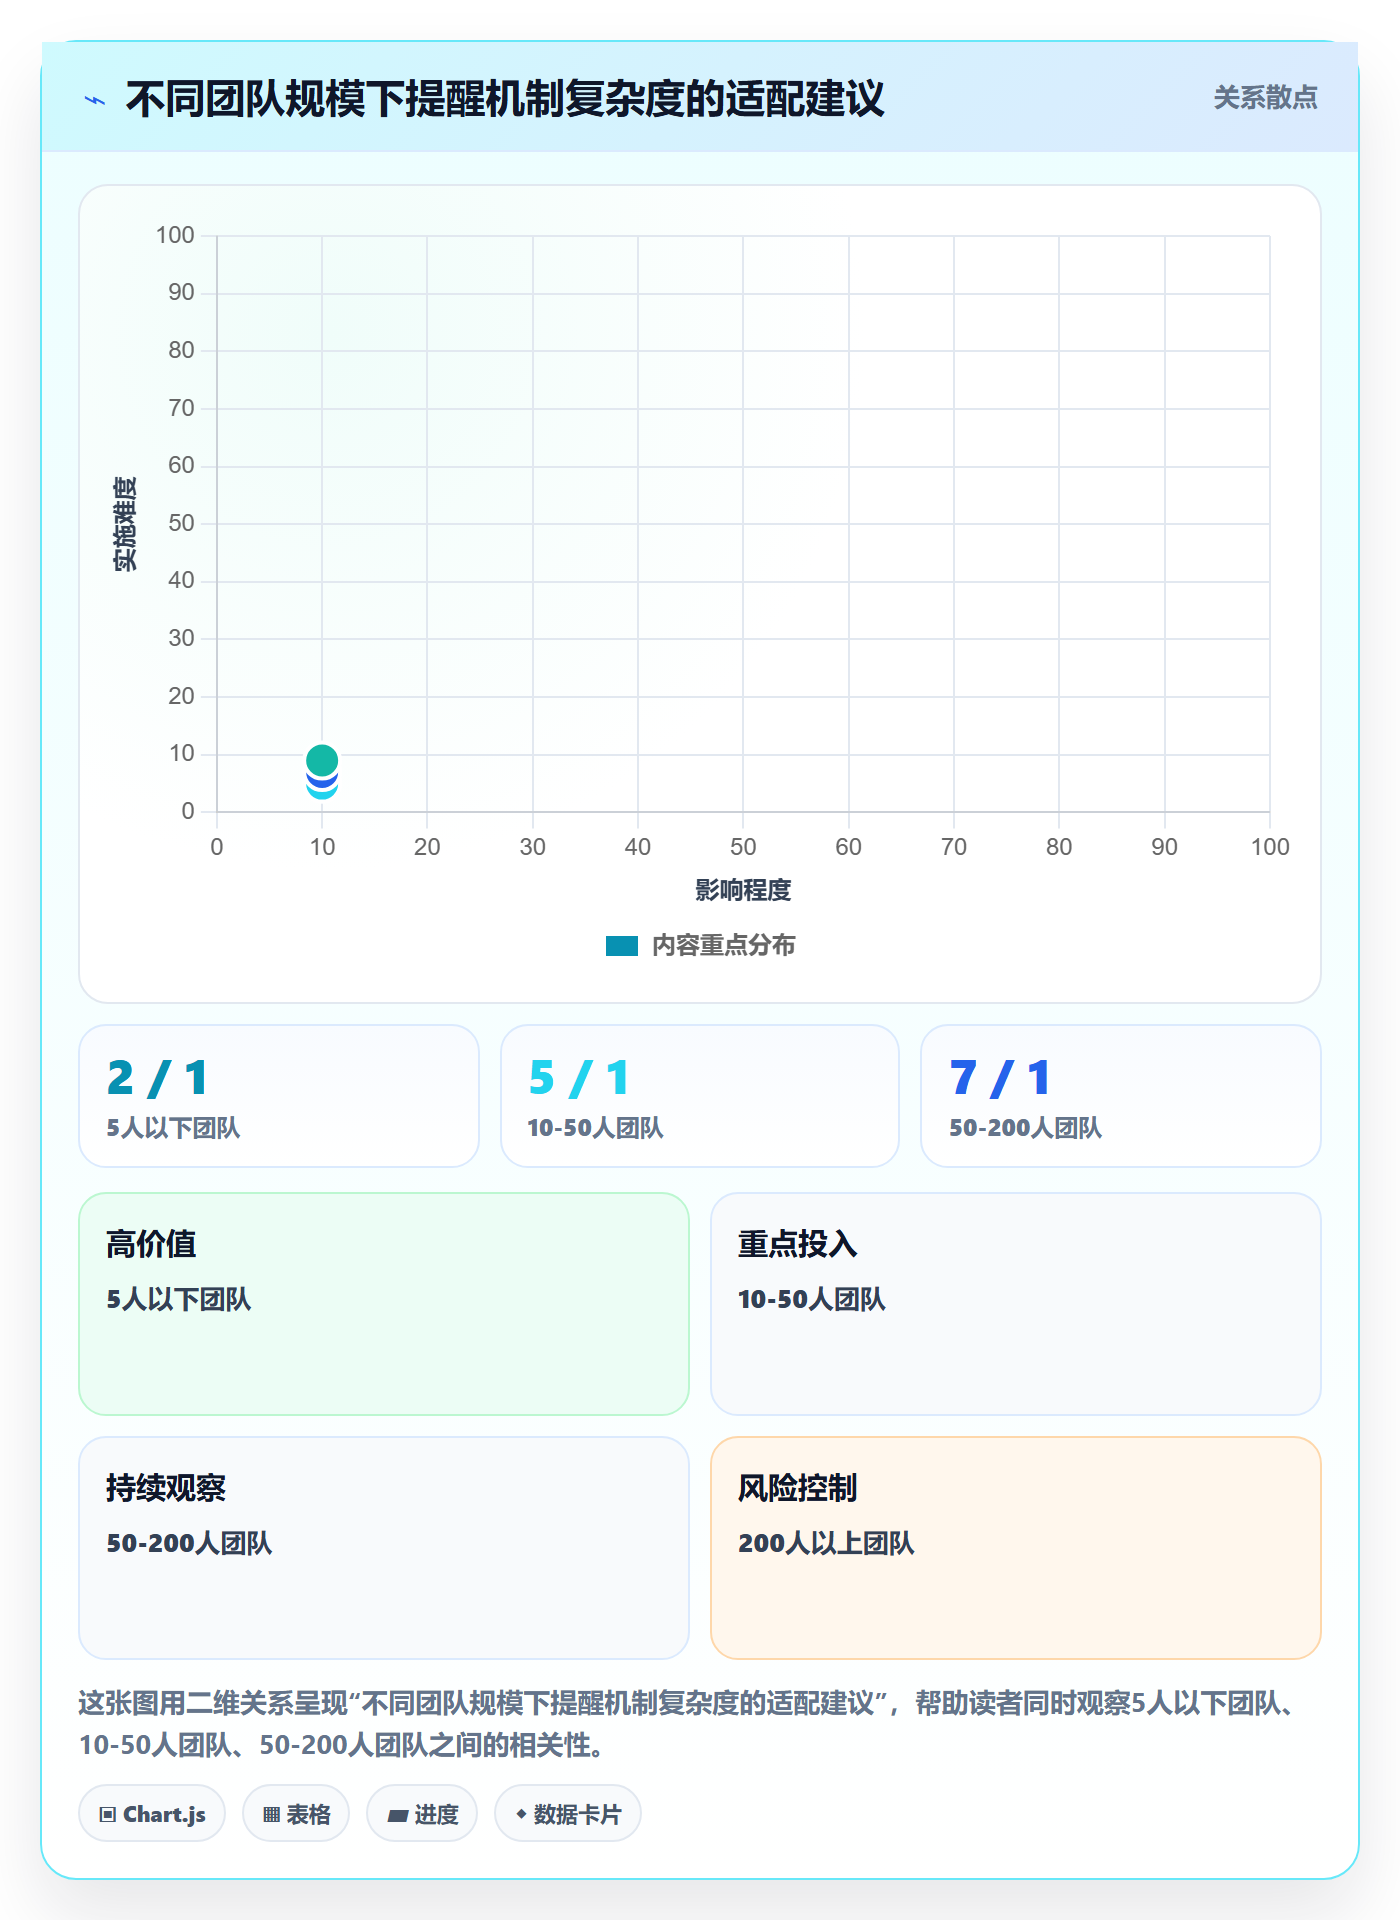
Task: Click the 关系散点 label in header
Action: [x=1265, y=98]
